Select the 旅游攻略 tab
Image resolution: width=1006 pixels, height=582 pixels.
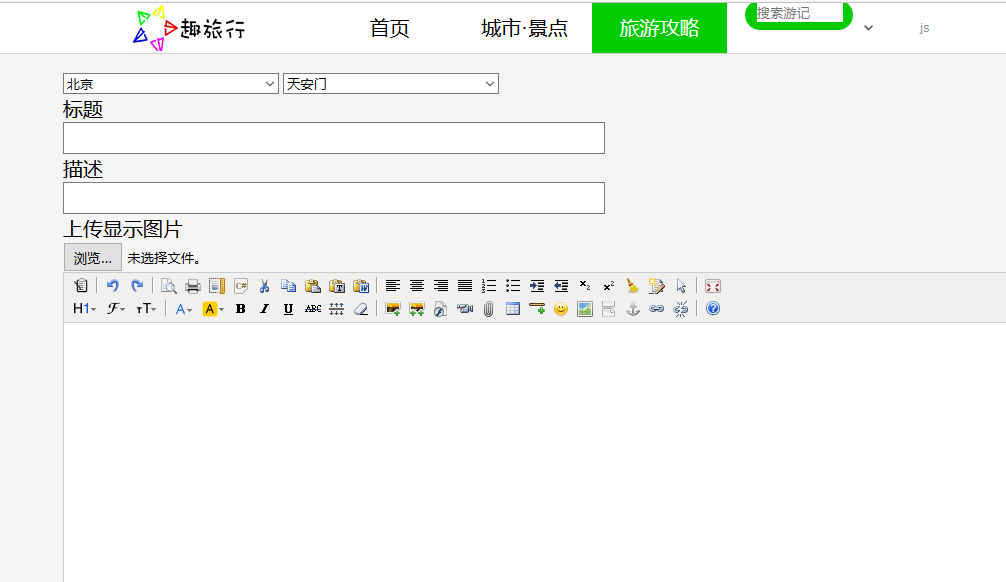point(660,28)
